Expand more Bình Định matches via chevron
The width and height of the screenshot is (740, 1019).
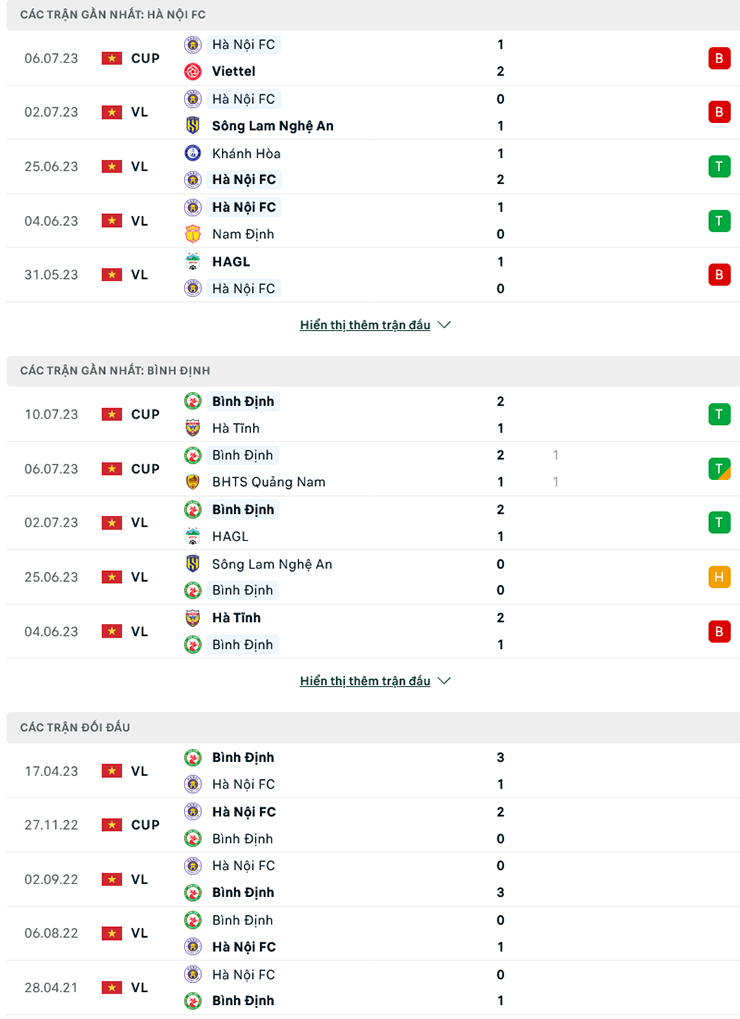(x=445, y=681)
